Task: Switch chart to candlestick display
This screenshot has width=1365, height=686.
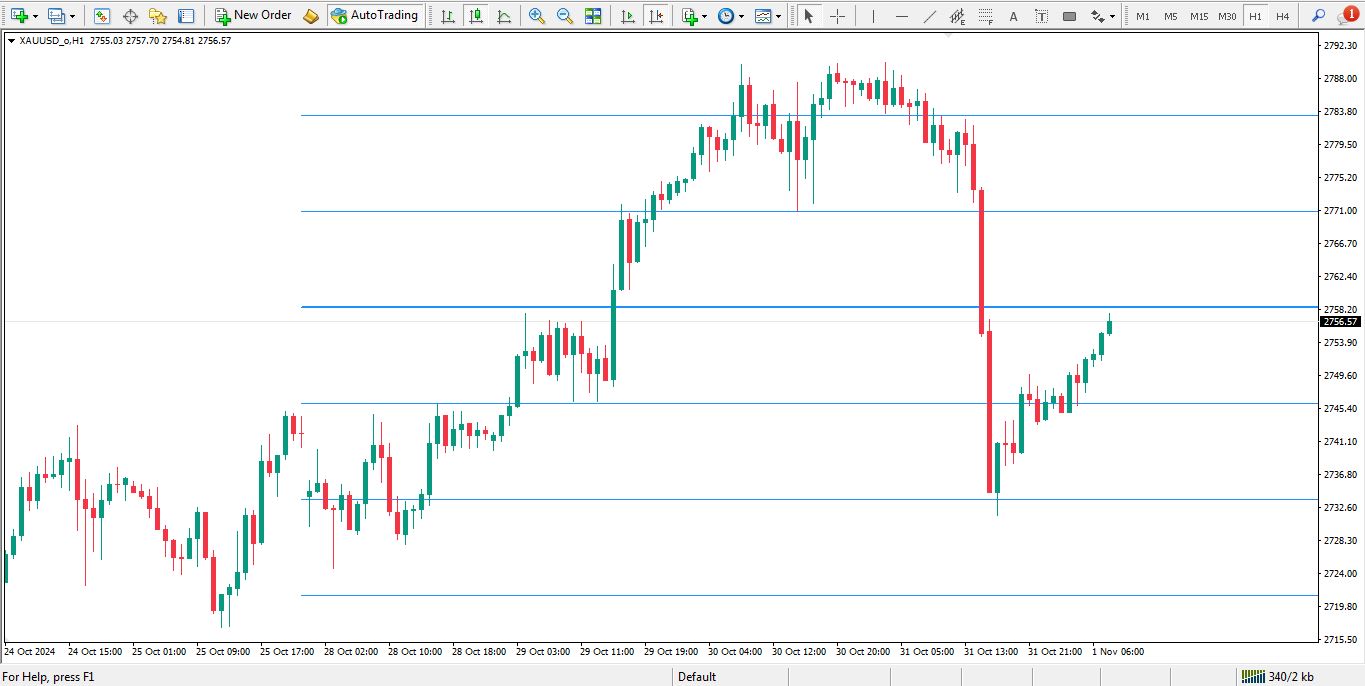Action: click(476, 16)
